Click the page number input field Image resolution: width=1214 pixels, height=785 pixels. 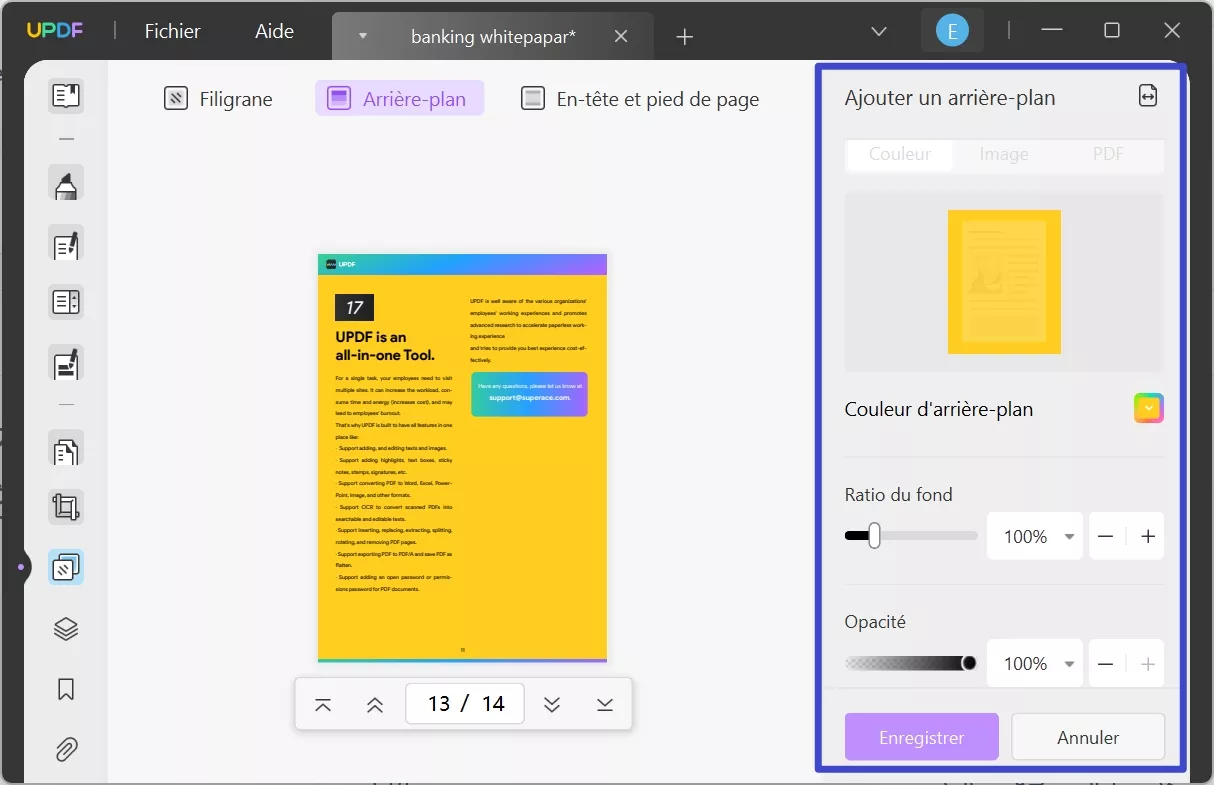[x=465, y=703]
